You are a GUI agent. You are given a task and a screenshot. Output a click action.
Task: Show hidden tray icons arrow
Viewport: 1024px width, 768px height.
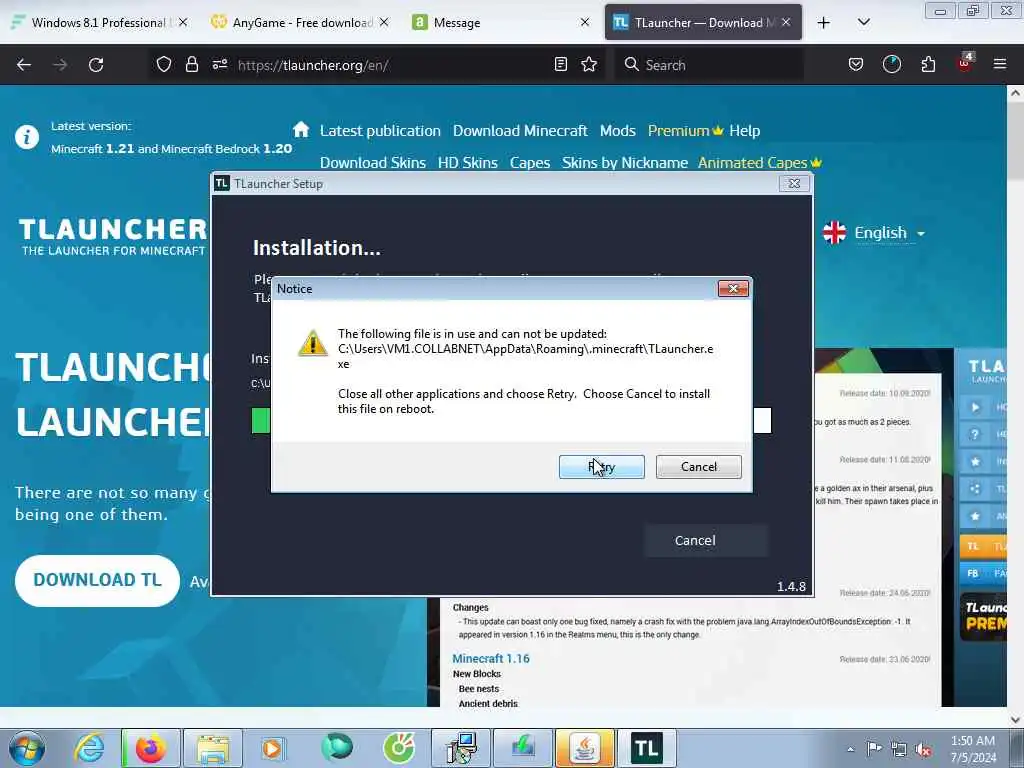[850, 749]
